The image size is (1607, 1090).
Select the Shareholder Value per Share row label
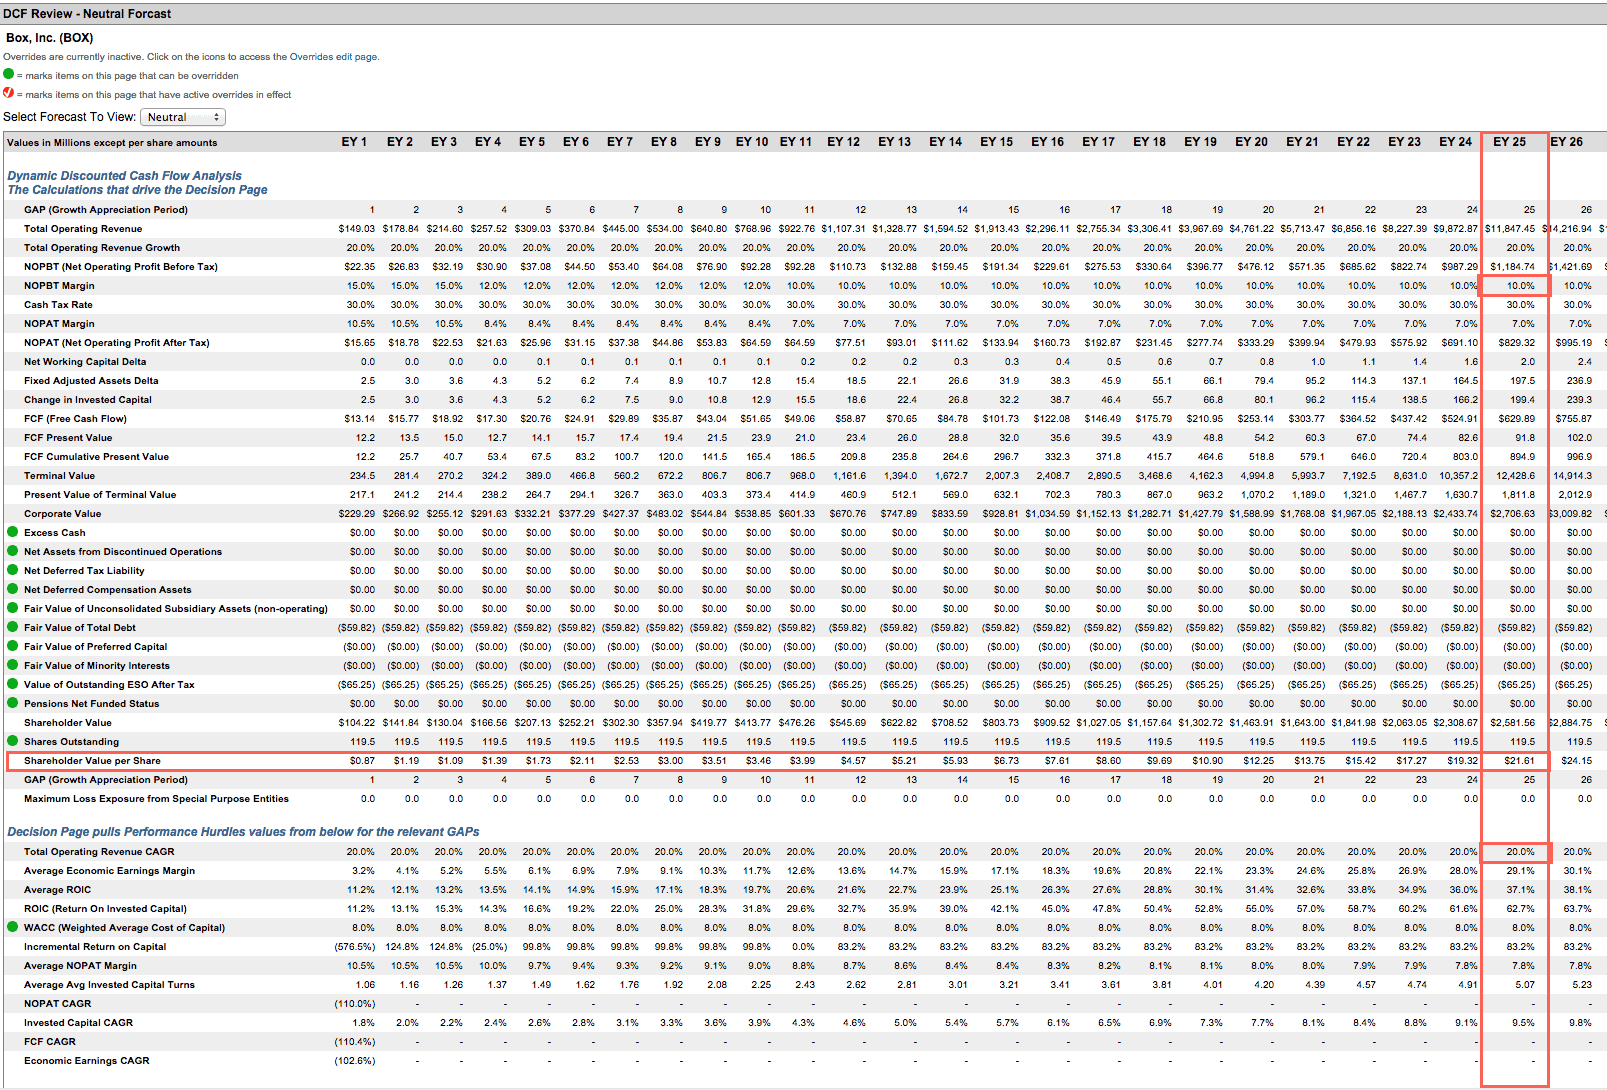click(x=92, y=761)
